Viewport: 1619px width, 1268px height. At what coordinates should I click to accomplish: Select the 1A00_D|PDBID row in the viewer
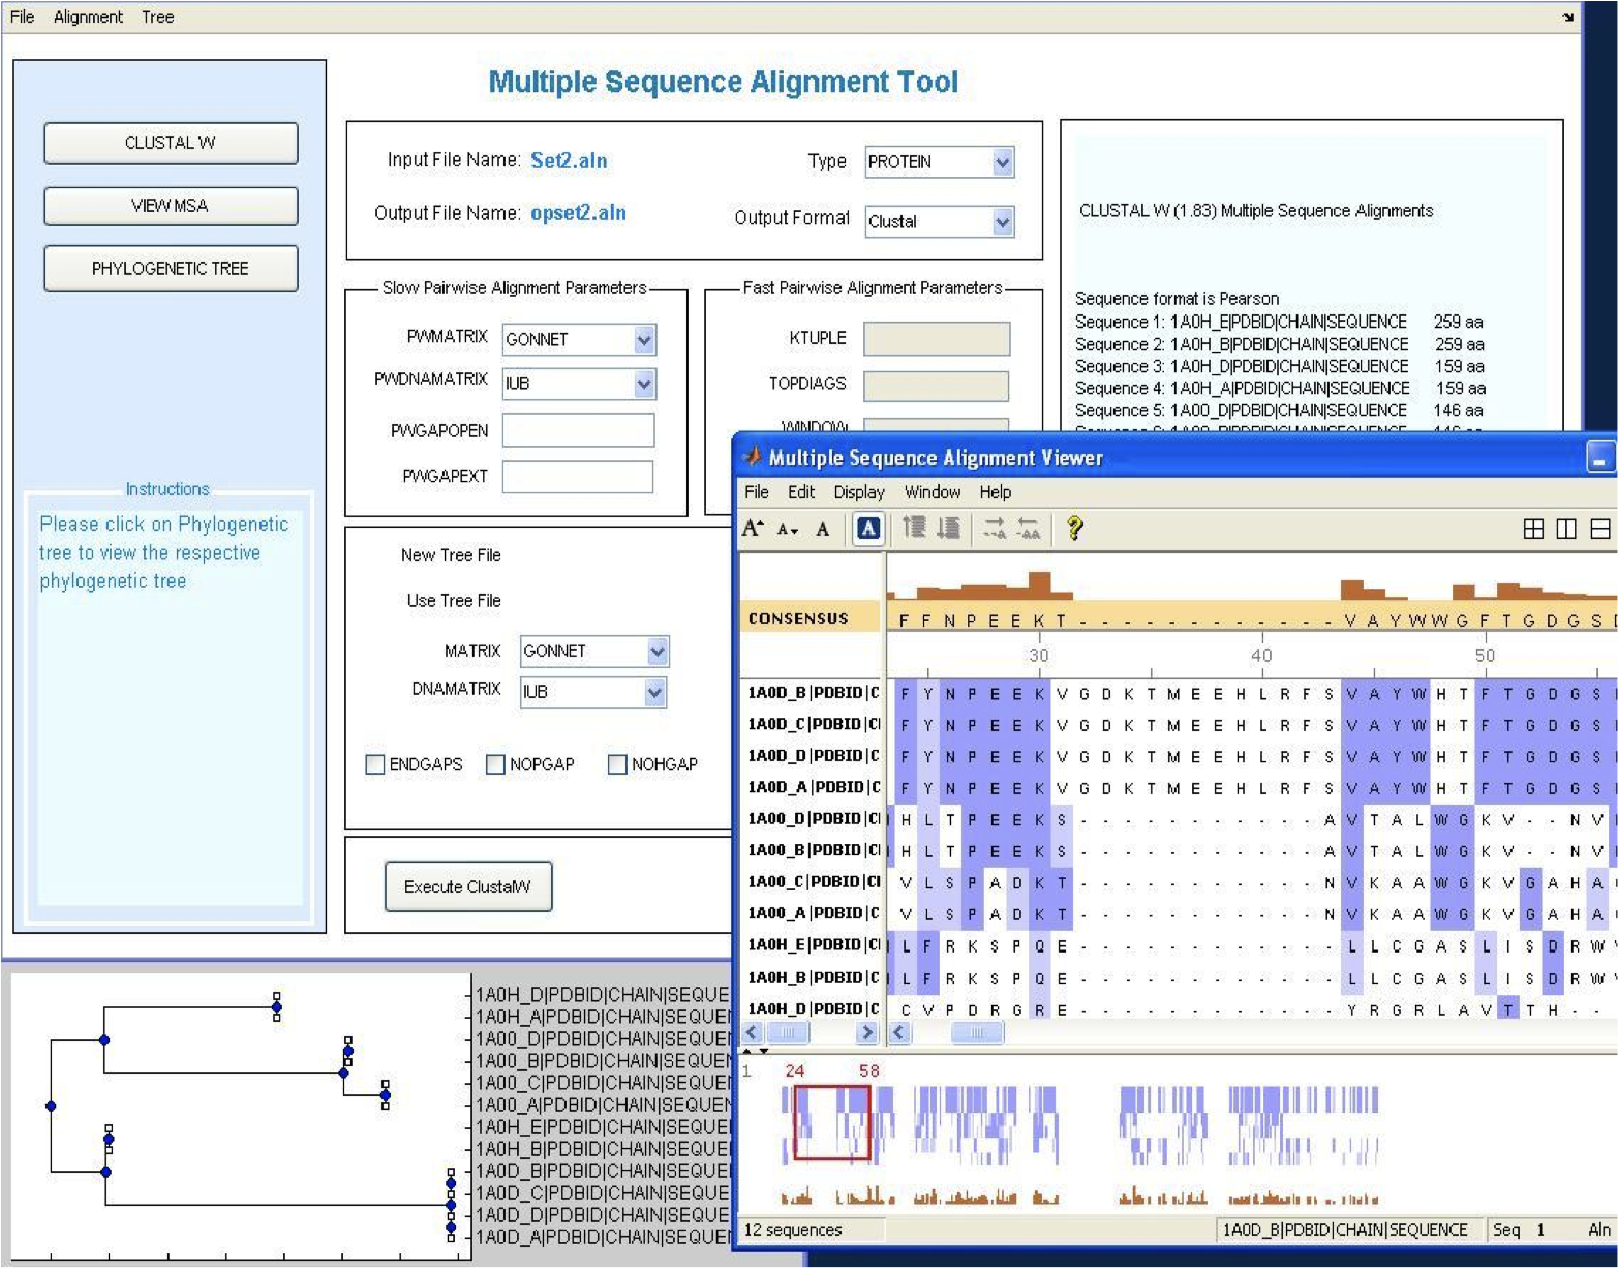(x=814, y=818)
